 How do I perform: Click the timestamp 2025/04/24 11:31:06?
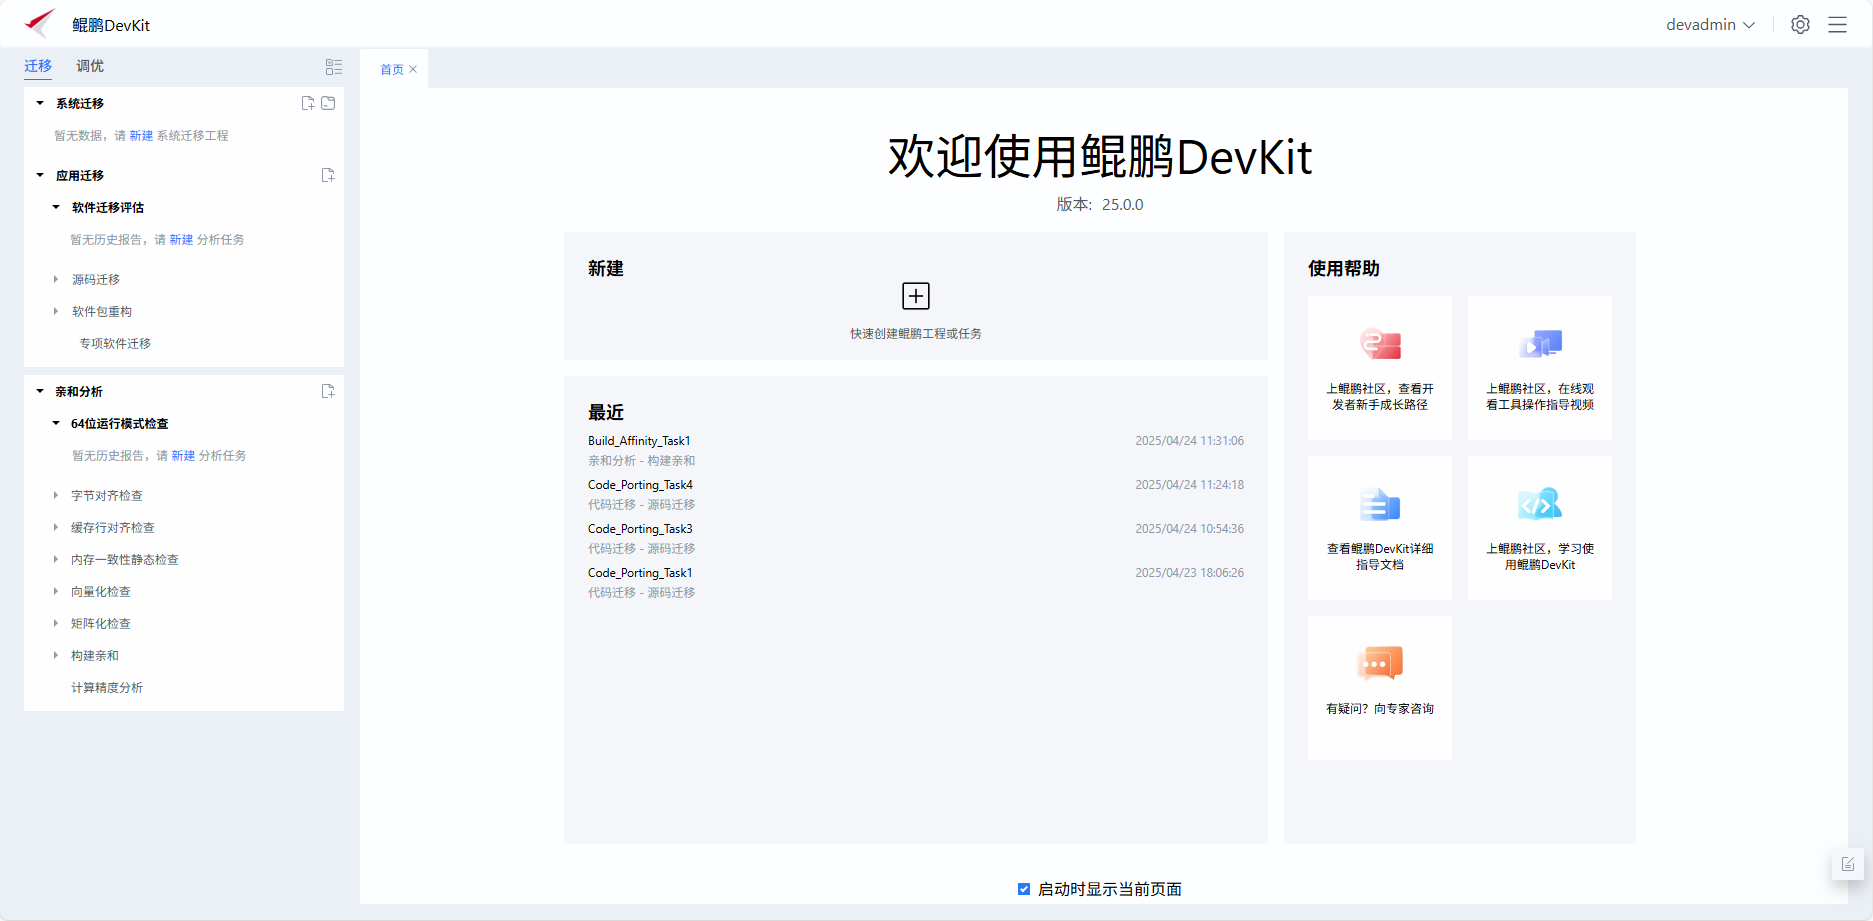tap(1189, 441)
